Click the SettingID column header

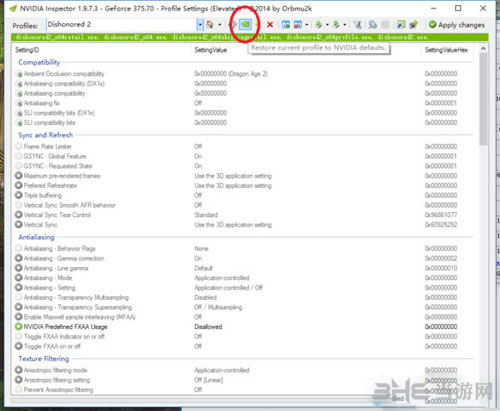pos(27,50)
